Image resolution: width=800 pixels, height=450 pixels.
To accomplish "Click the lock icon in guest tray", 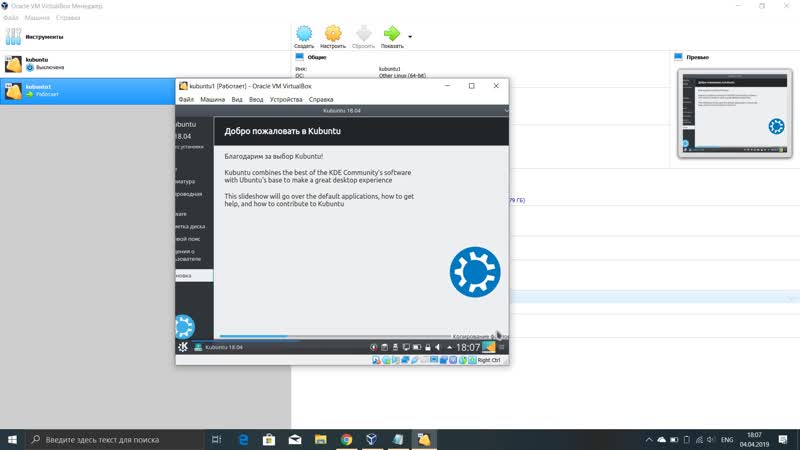I will click(428, 347).
